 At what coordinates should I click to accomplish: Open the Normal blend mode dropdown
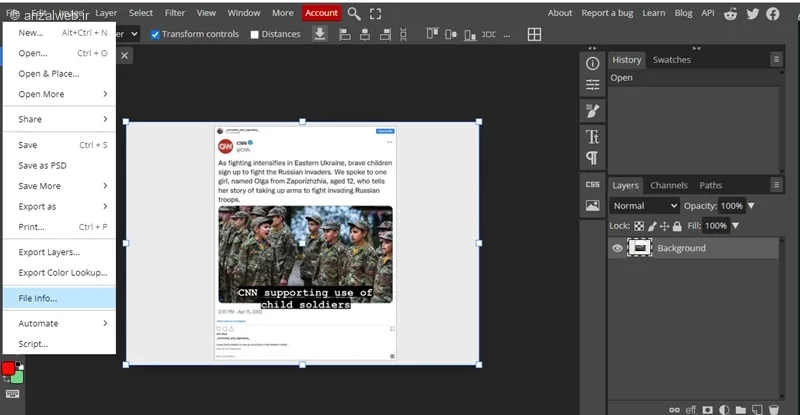point(645,206)
